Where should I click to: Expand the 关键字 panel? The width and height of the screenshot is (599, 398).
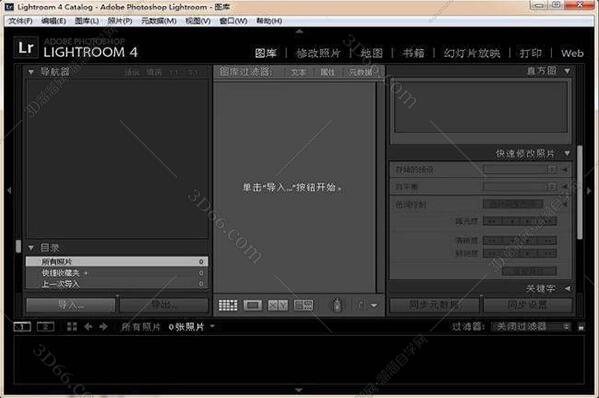(567, 289)
